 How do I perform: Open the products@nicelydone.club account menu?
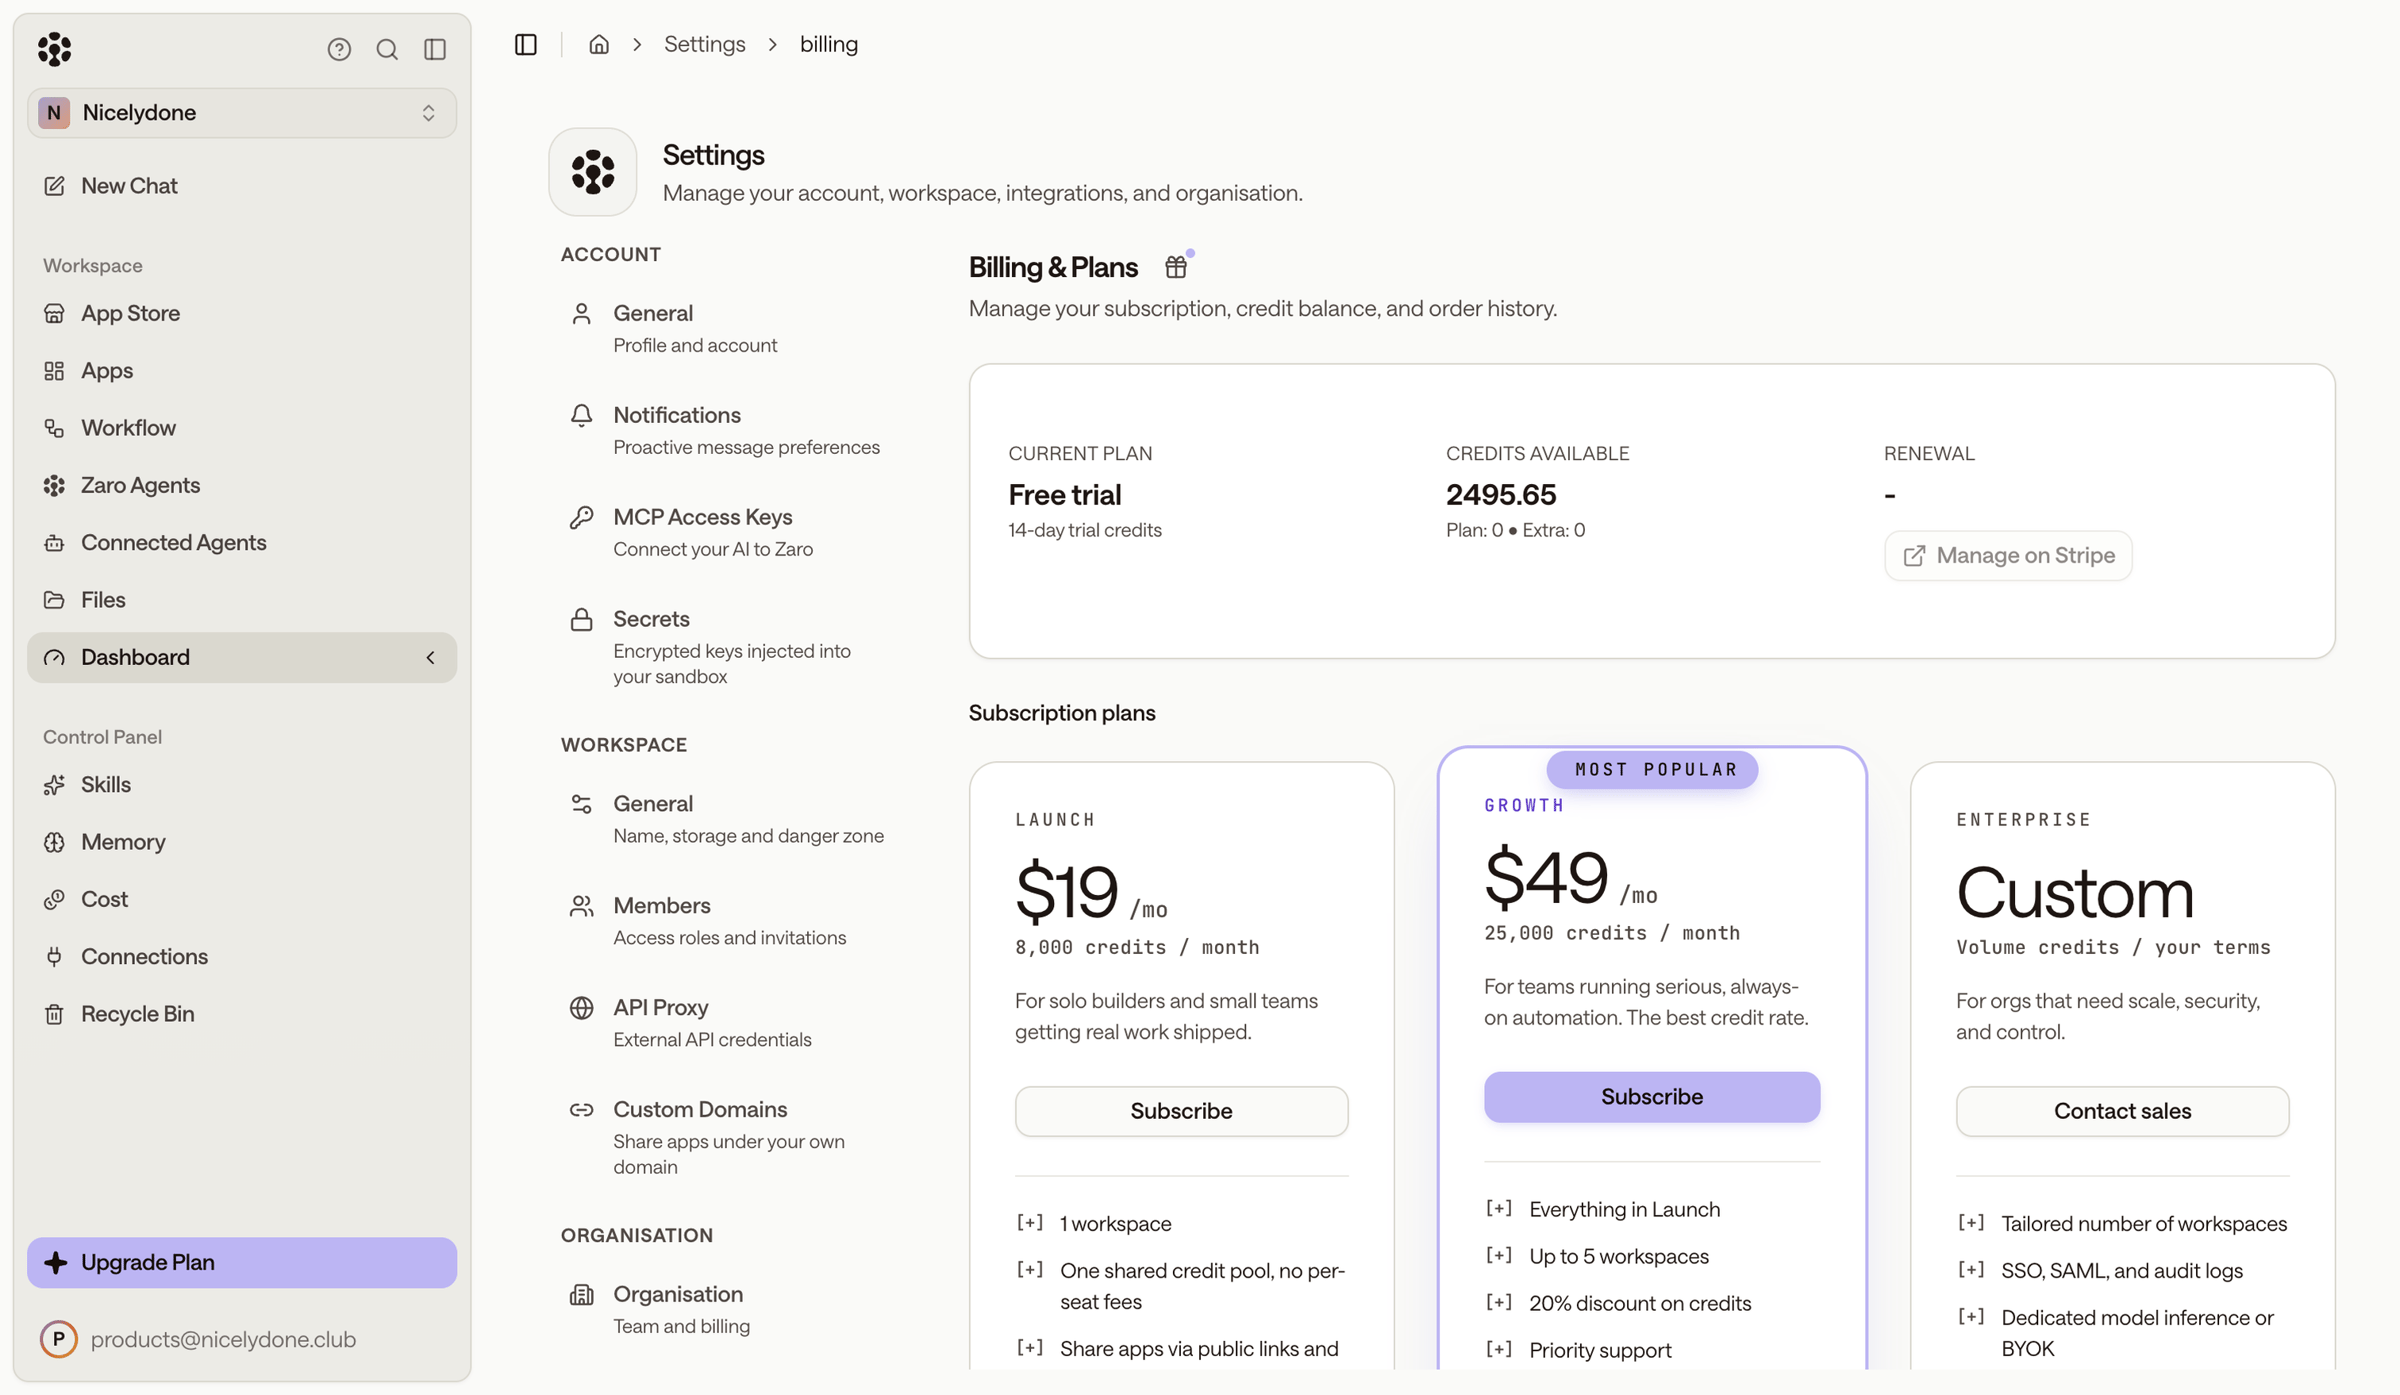(242, 1339)
